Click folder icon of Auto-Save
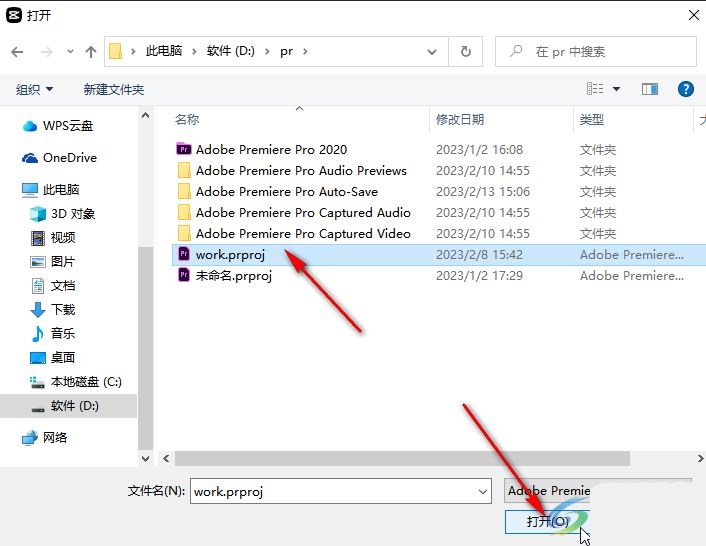Screen dimensions: 706x546 point(184,192)
